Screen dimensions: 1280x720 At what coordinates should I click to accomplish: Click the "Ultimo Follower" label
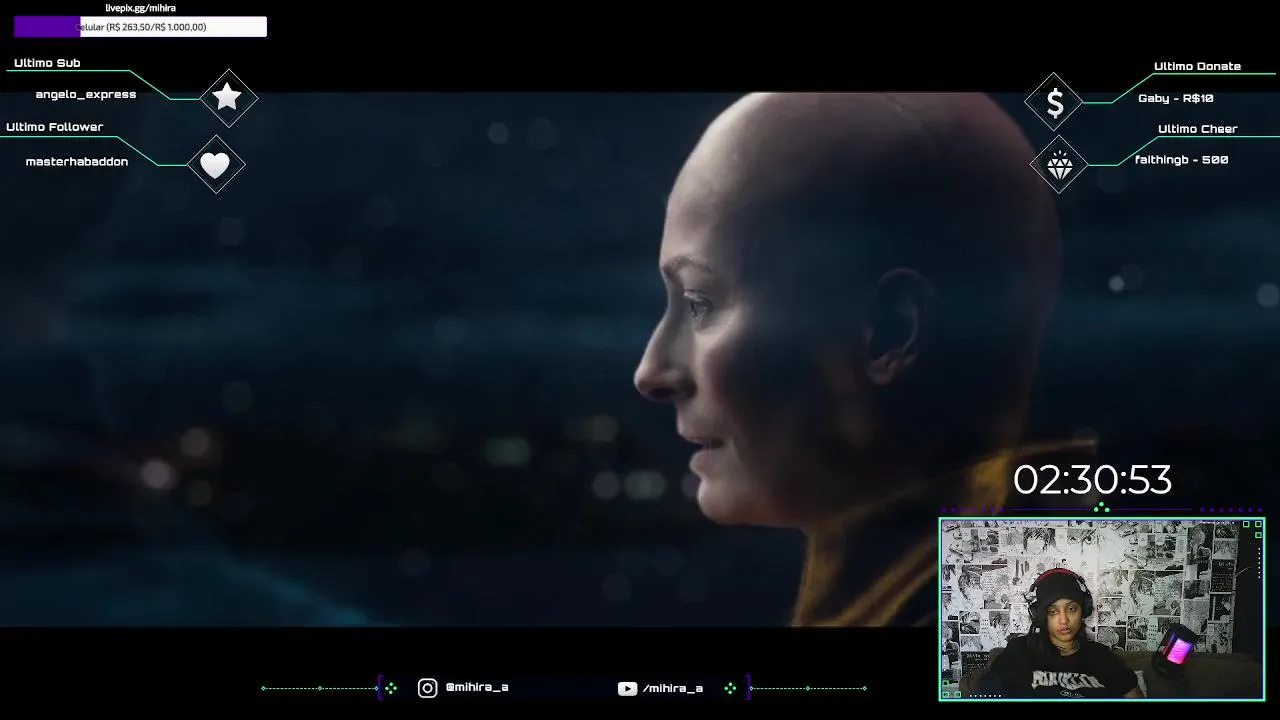54,127
